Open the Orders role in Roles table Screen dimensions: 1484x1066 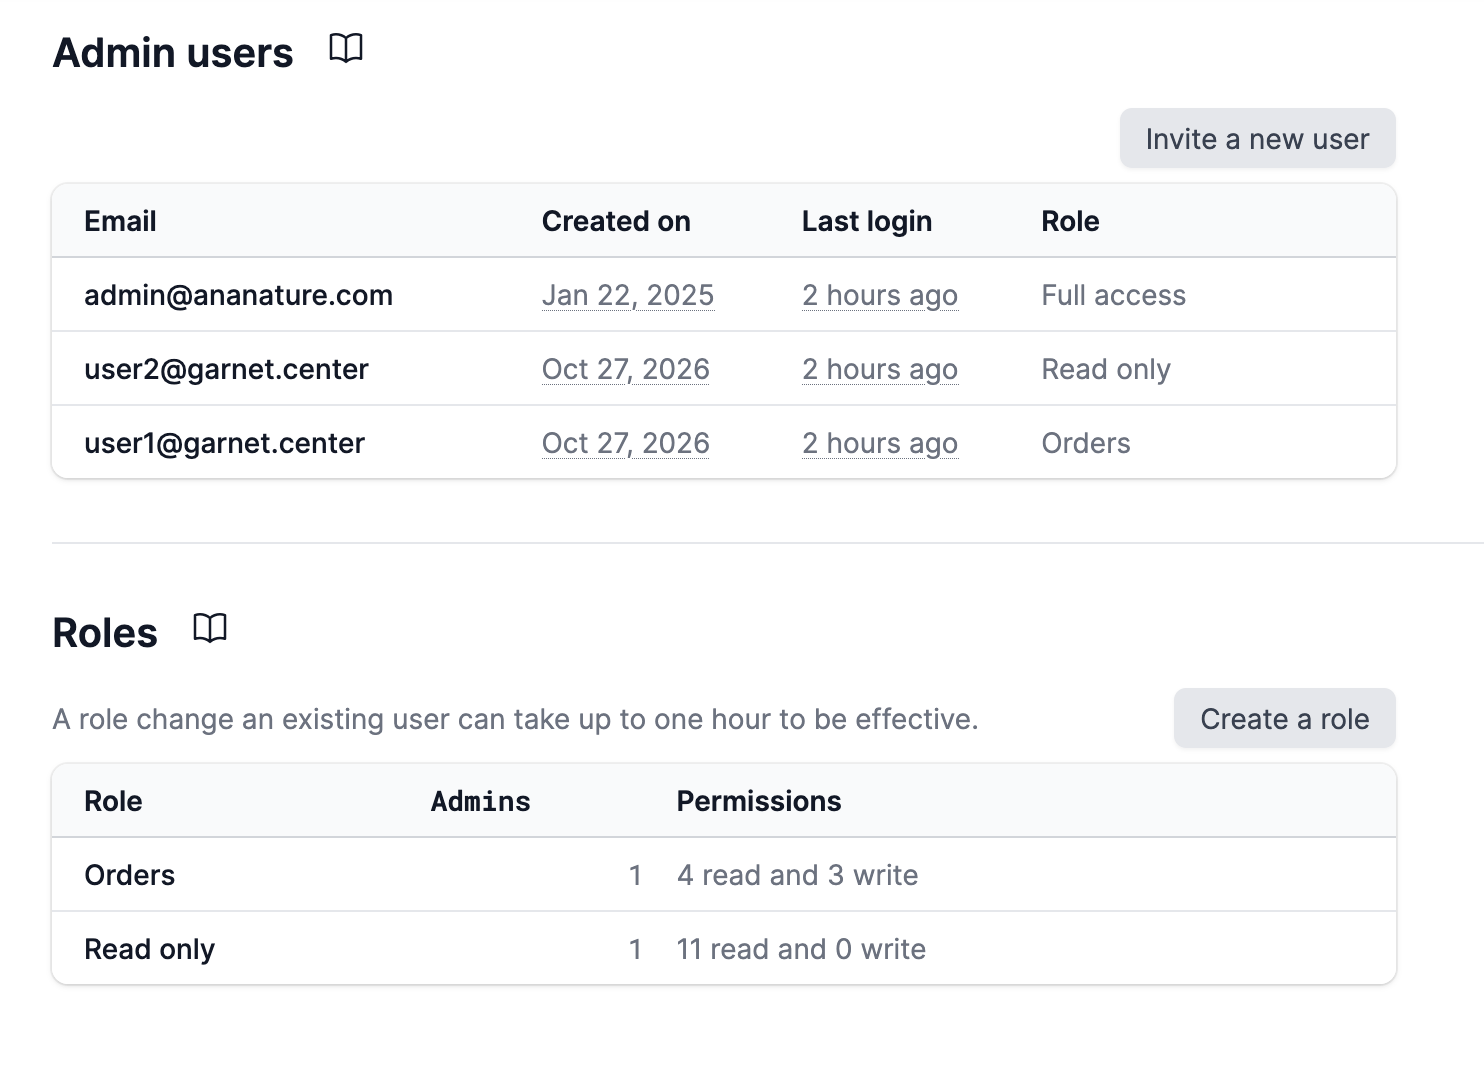[x=129, y=875]
